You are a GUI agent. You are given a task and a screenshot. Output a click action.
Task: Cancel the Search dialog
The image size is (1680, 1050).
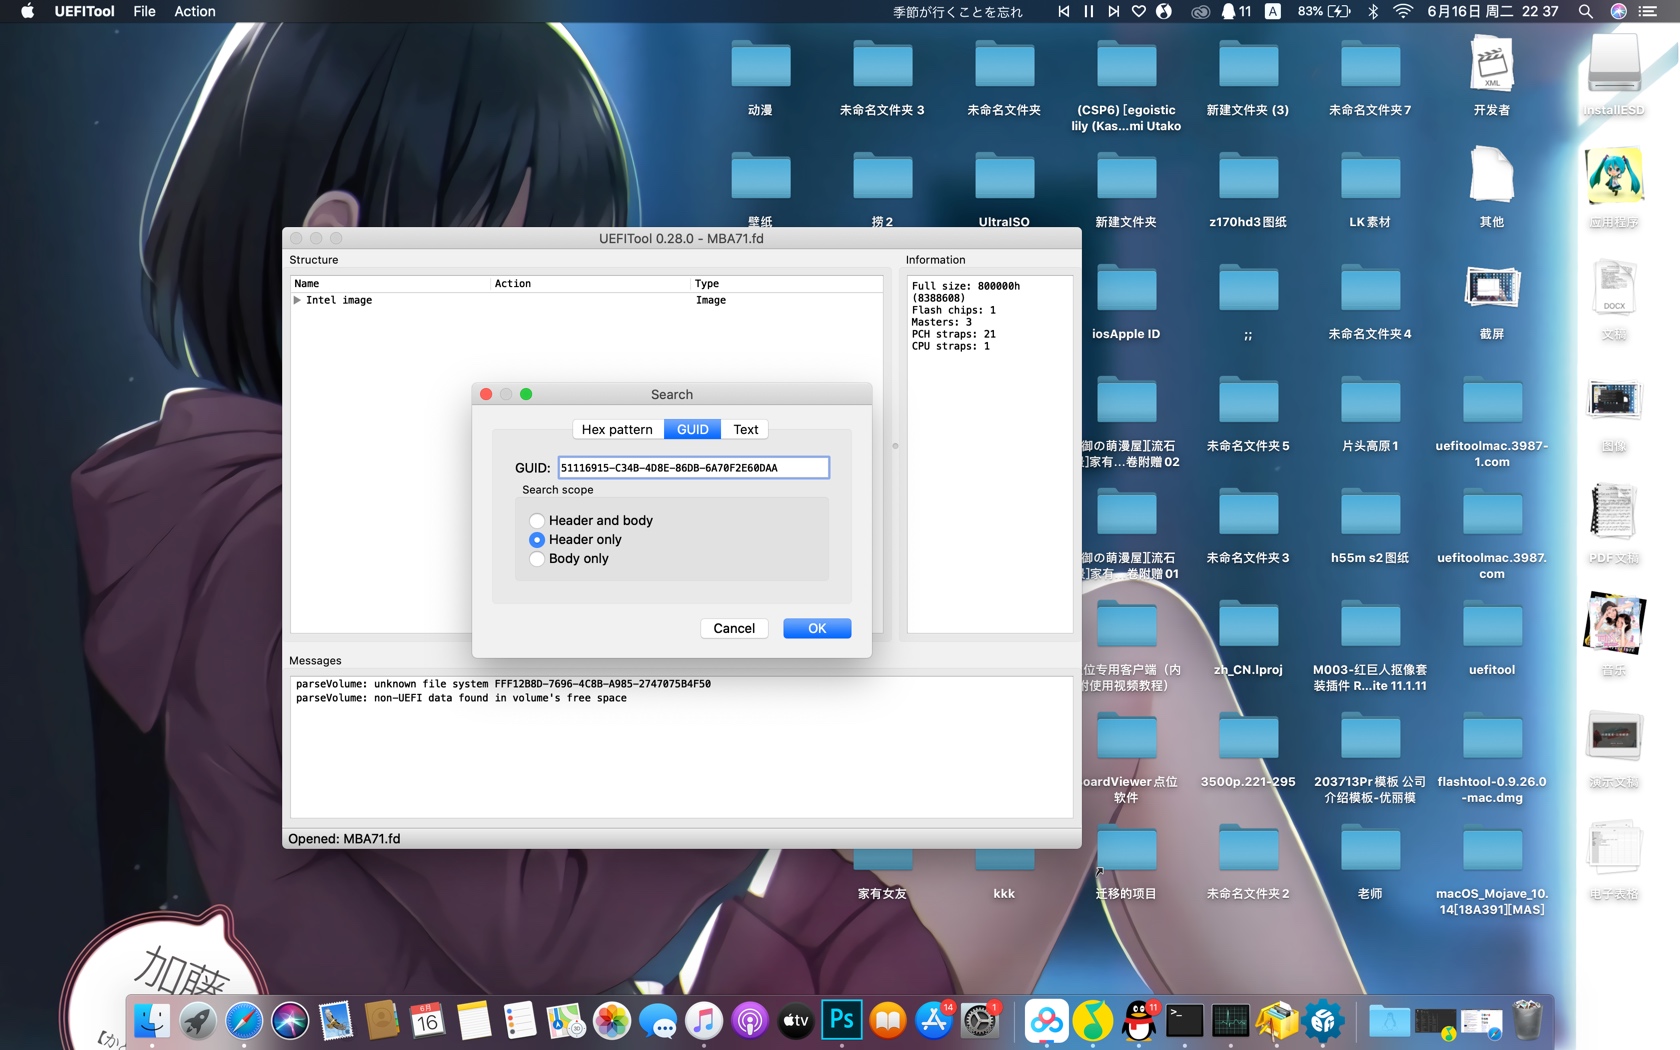pyautogui.click(x=734, y=628)
